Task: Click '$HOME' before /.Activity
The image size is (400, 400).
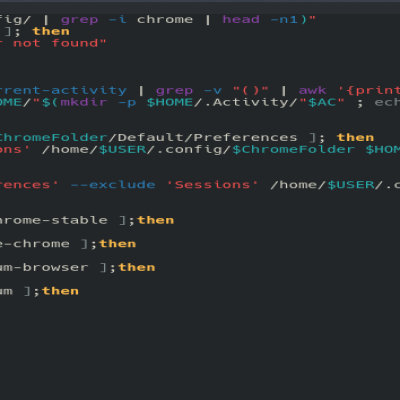Action: (170, 102)
